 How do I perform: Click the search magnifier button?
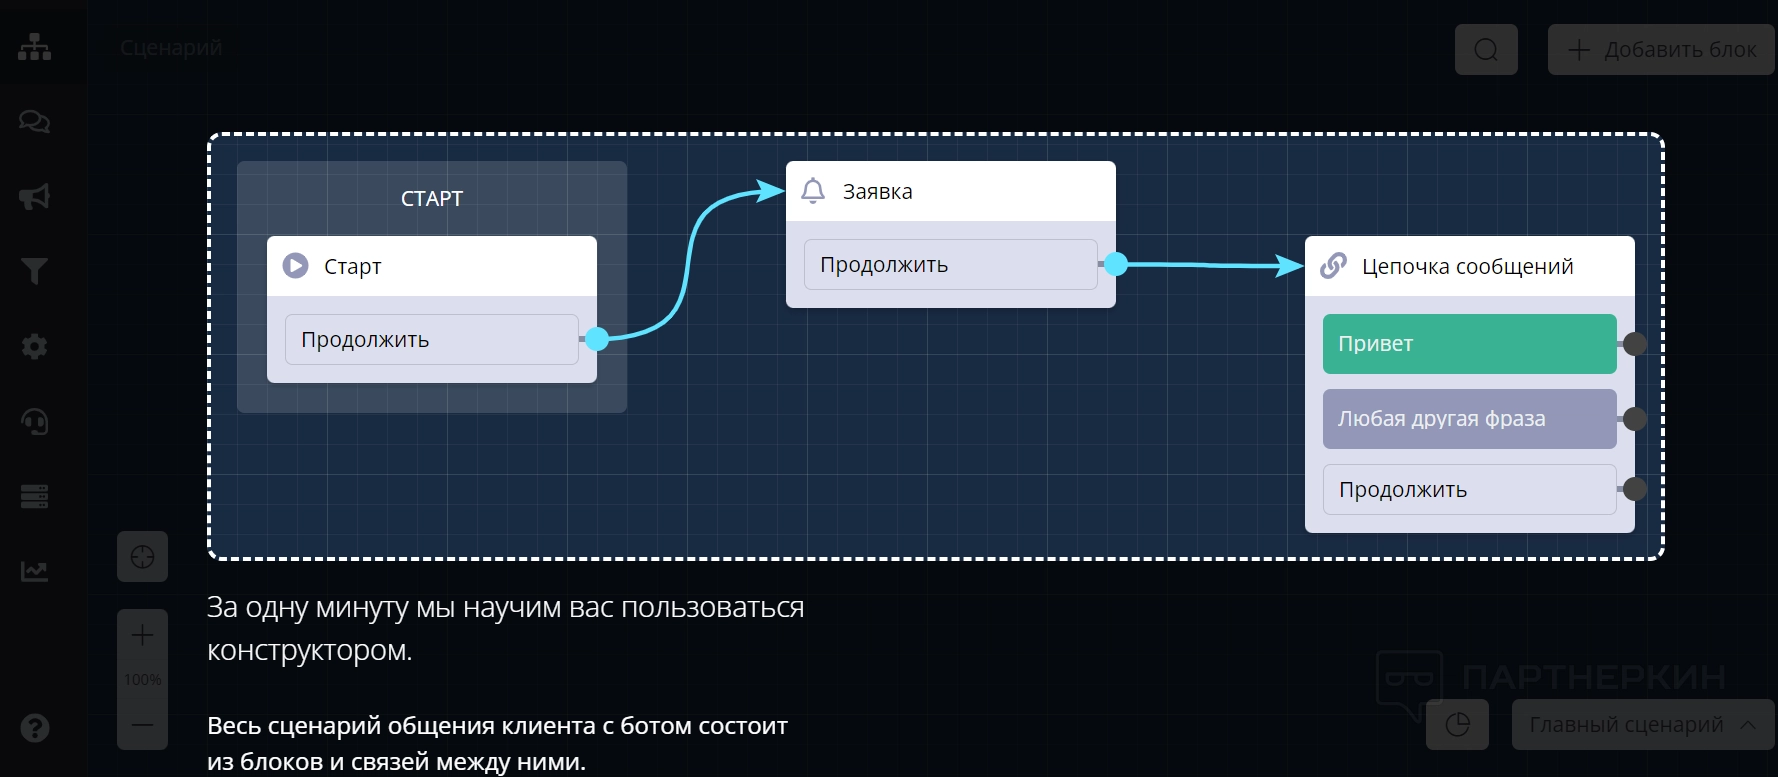pos(1486,49)
